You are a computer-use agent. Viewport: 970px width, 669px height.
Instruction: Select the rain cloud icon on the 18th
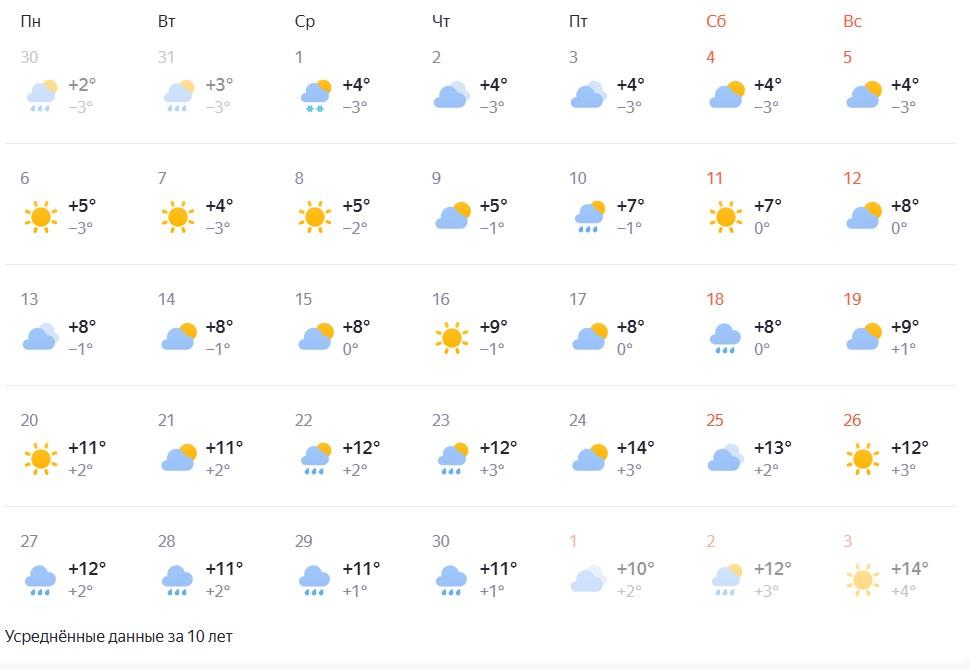tap(726, 337)
